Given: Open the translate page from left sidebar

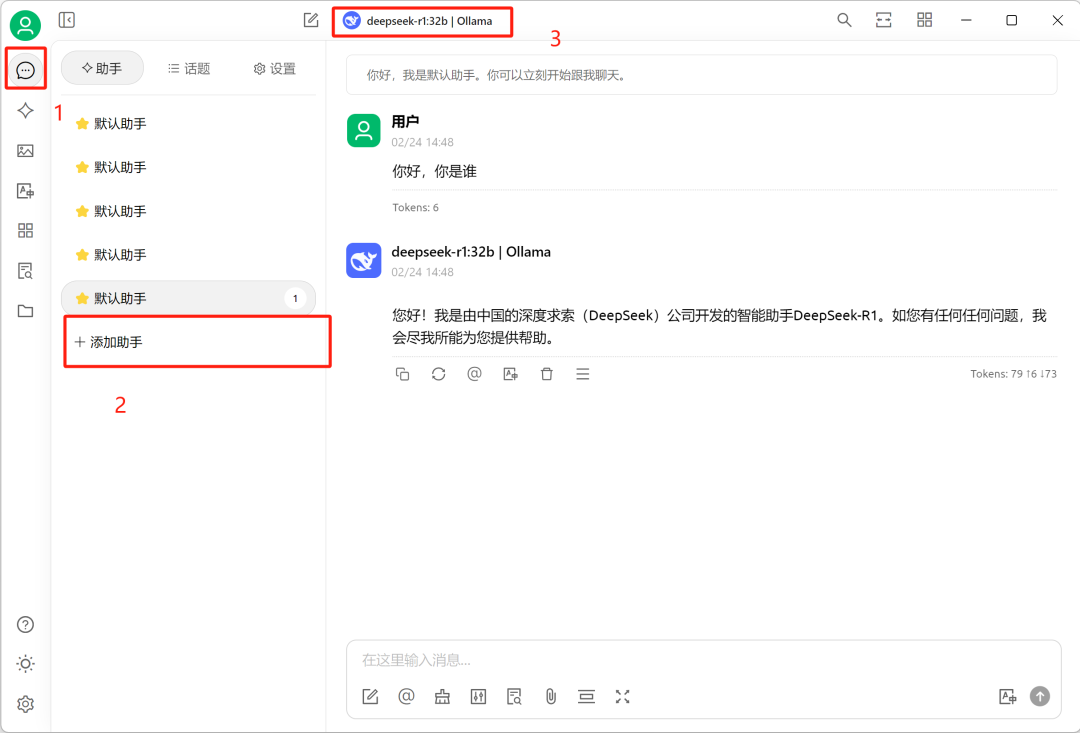Looking at the screenshot, I should 25,191.
